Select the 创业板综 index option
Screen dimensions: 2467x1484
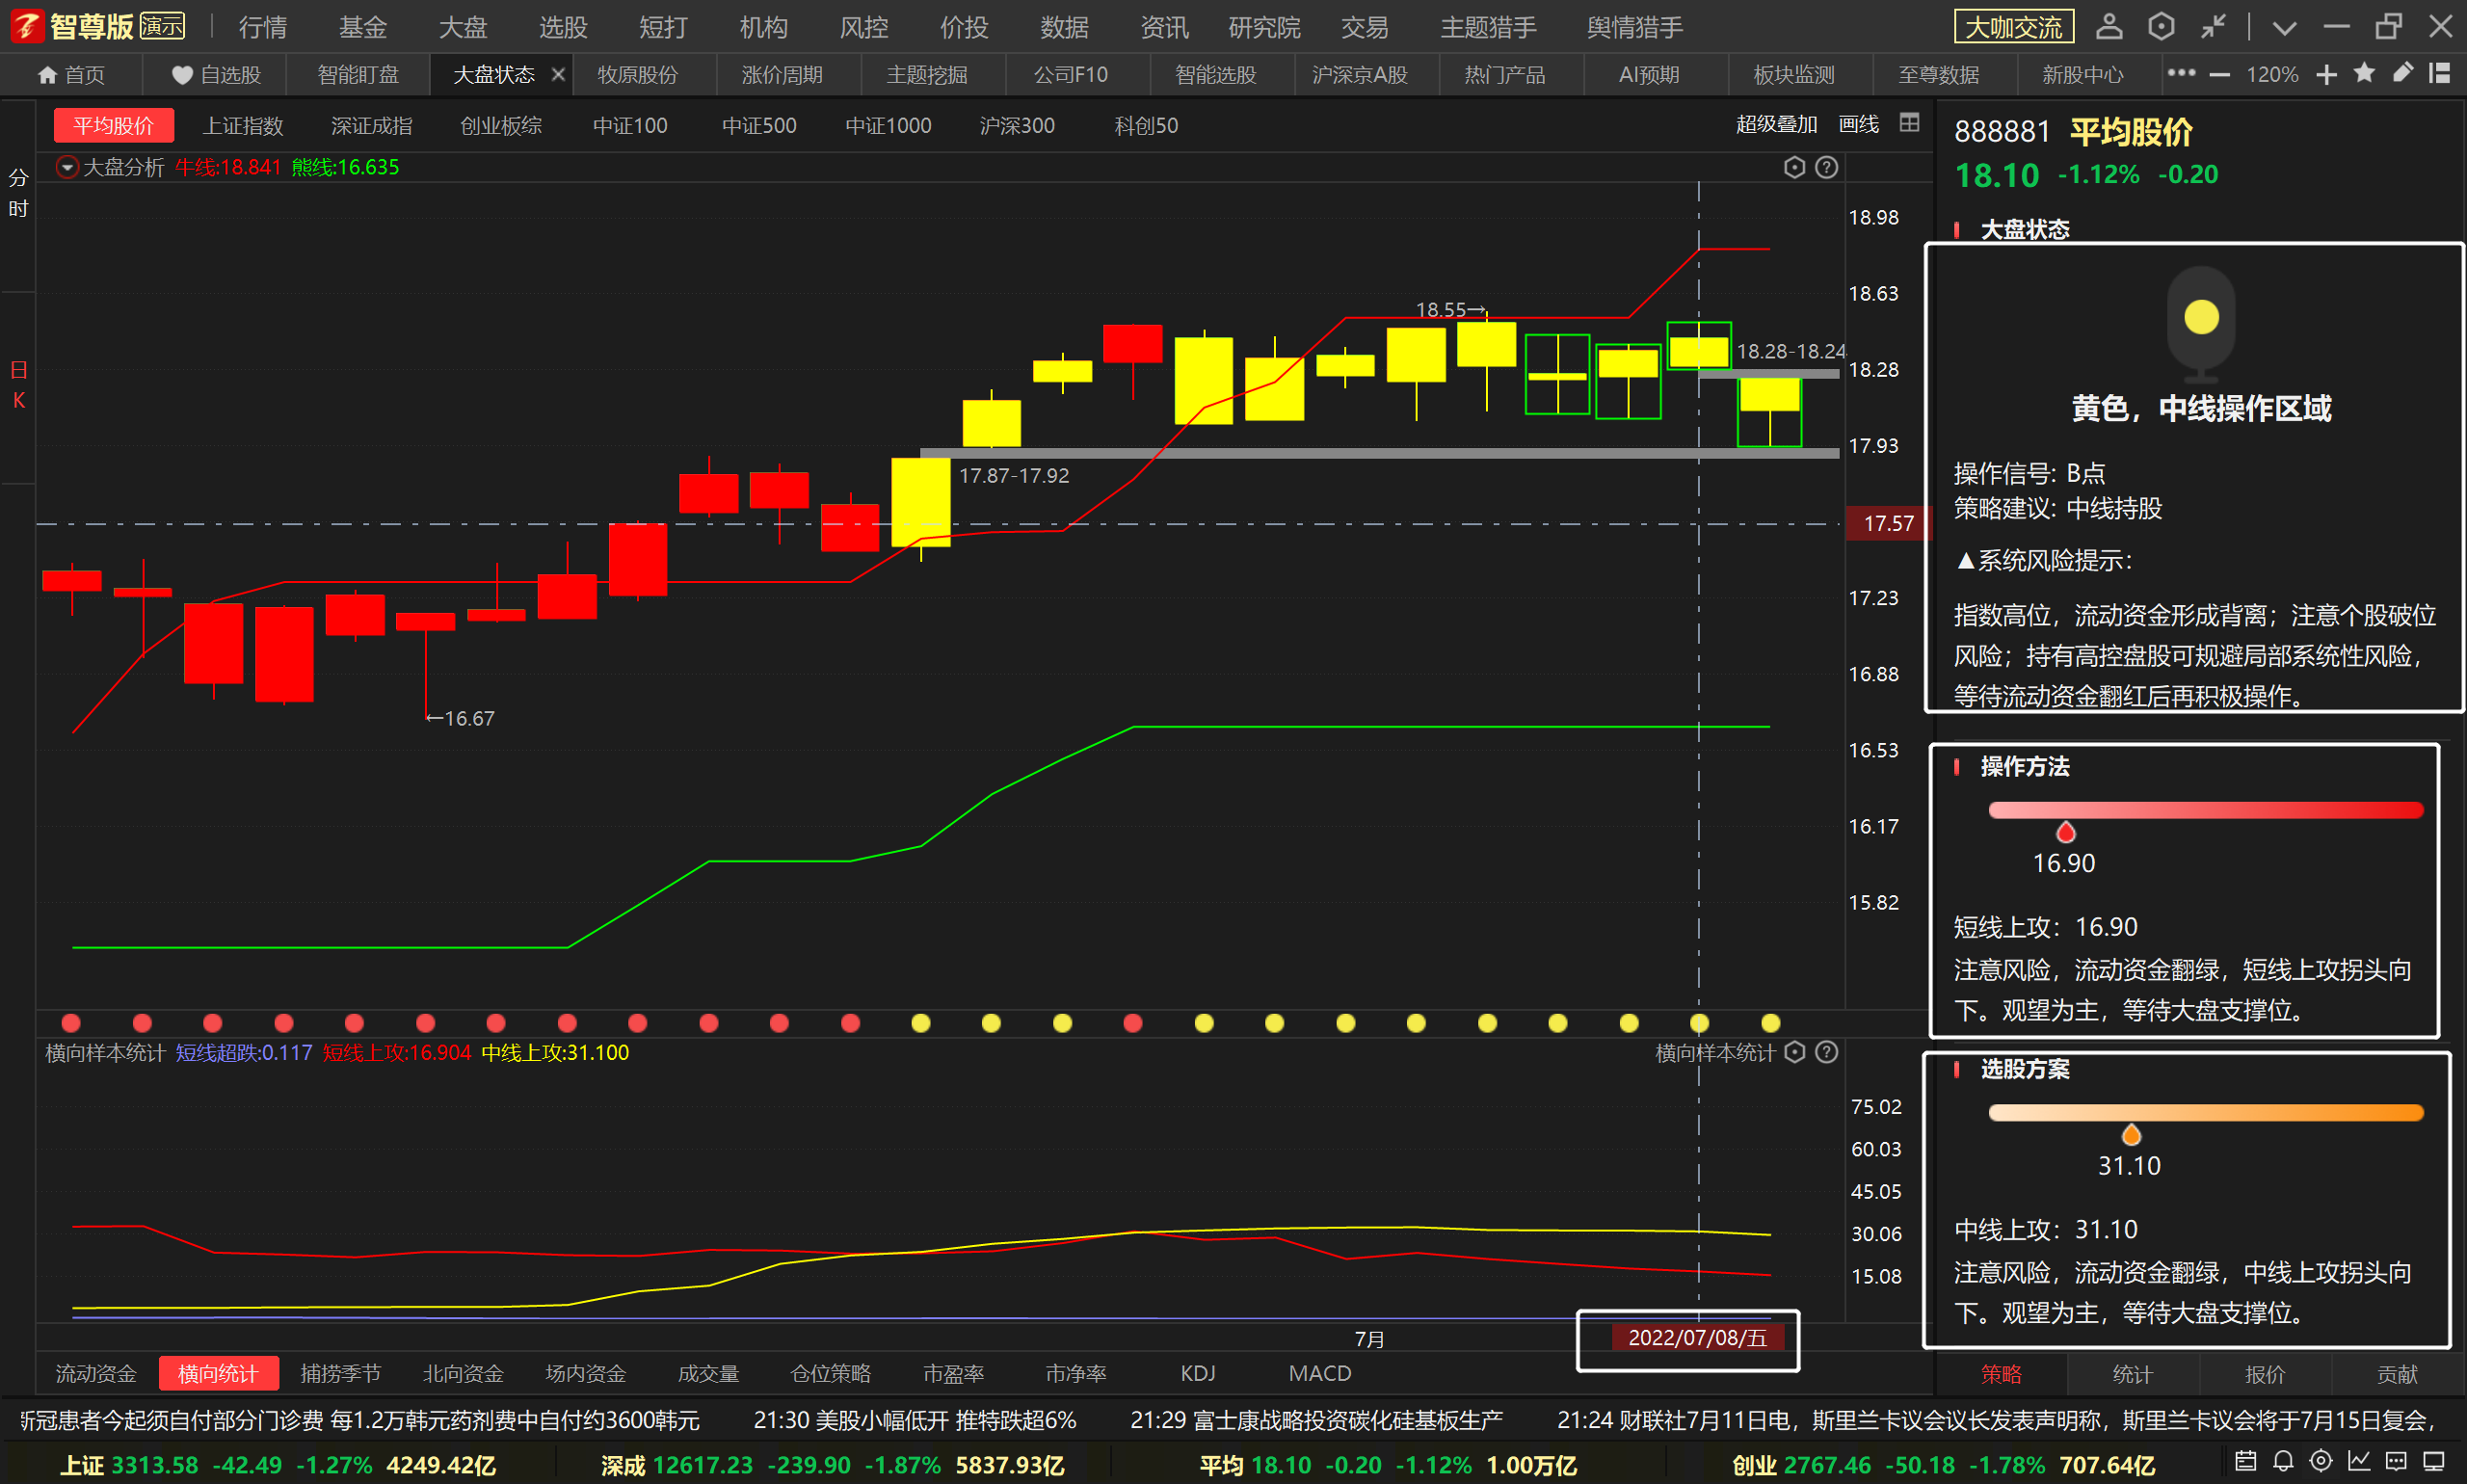pyautogui.click(x=501, y=126)
